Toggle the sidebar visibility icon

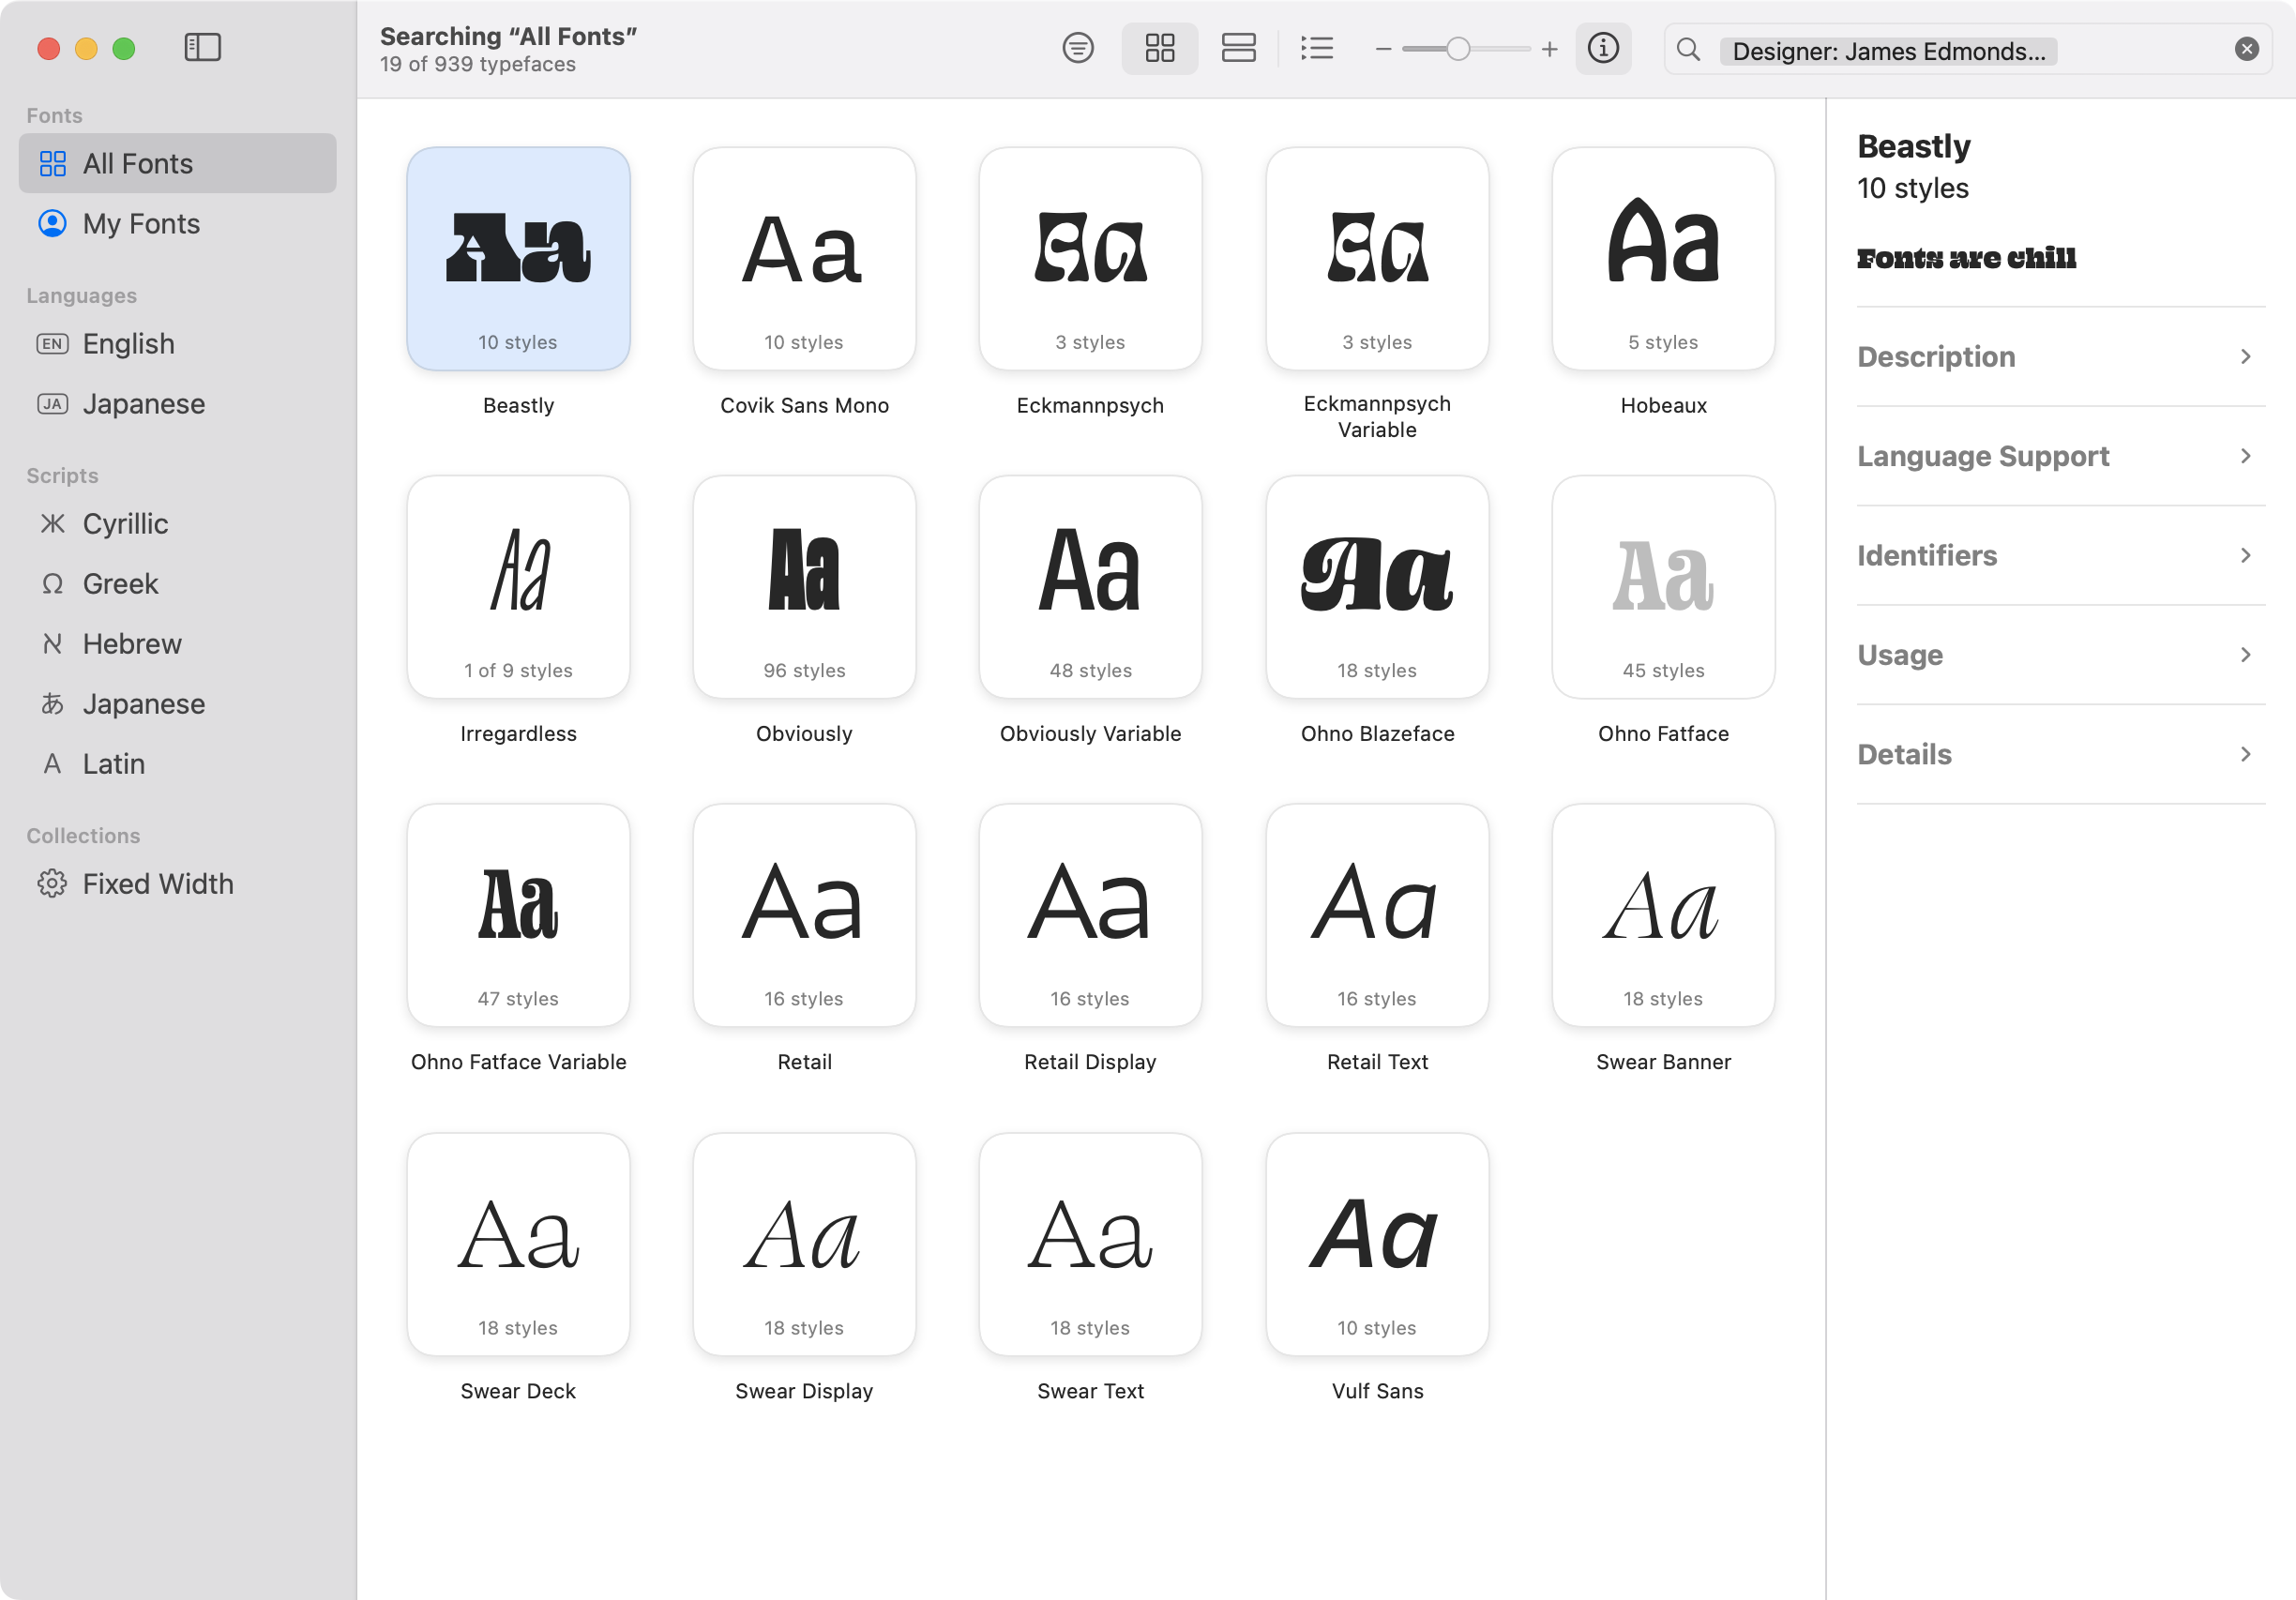[x=202, y=48]
